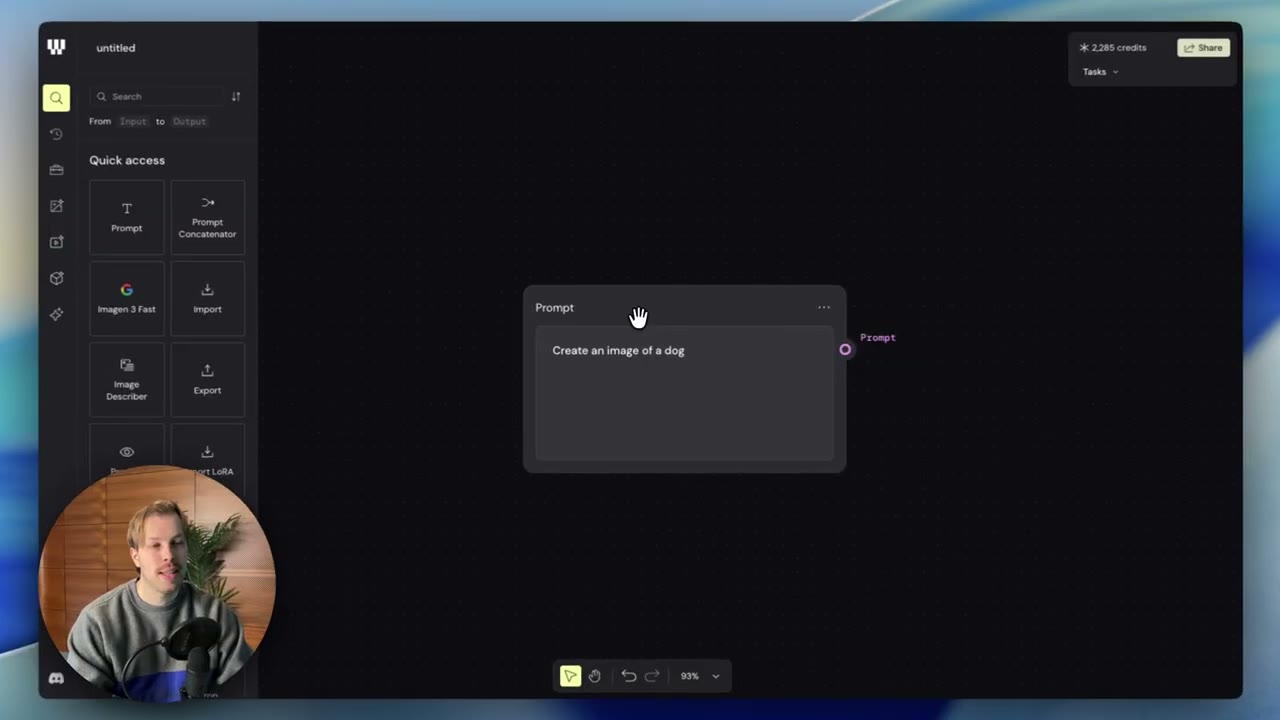Viewport: 1280px width, 720px height.
Task: Click the Prompt node output connector
Action: (845, 350)
